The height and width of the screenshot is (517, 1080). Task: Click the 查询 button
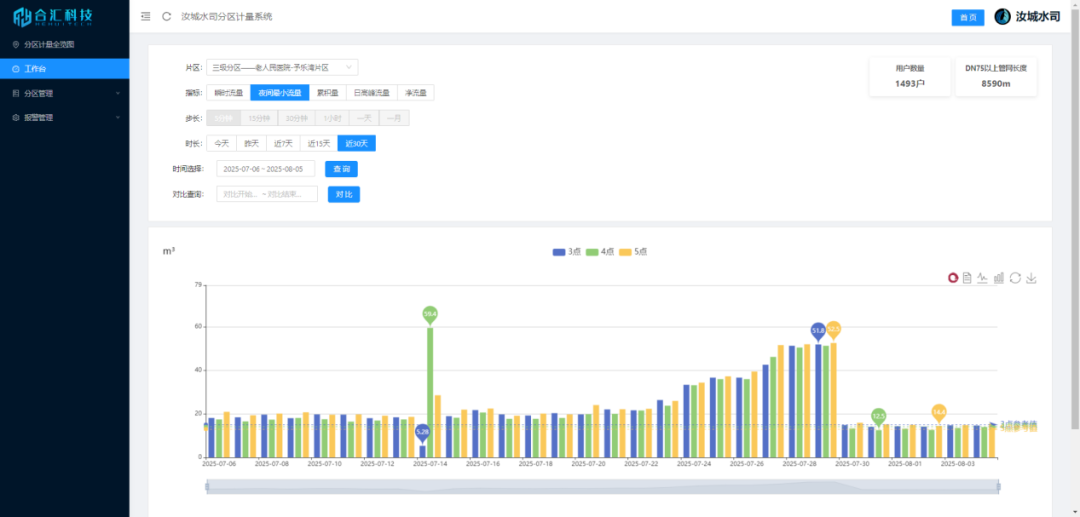tap(341, 169)
